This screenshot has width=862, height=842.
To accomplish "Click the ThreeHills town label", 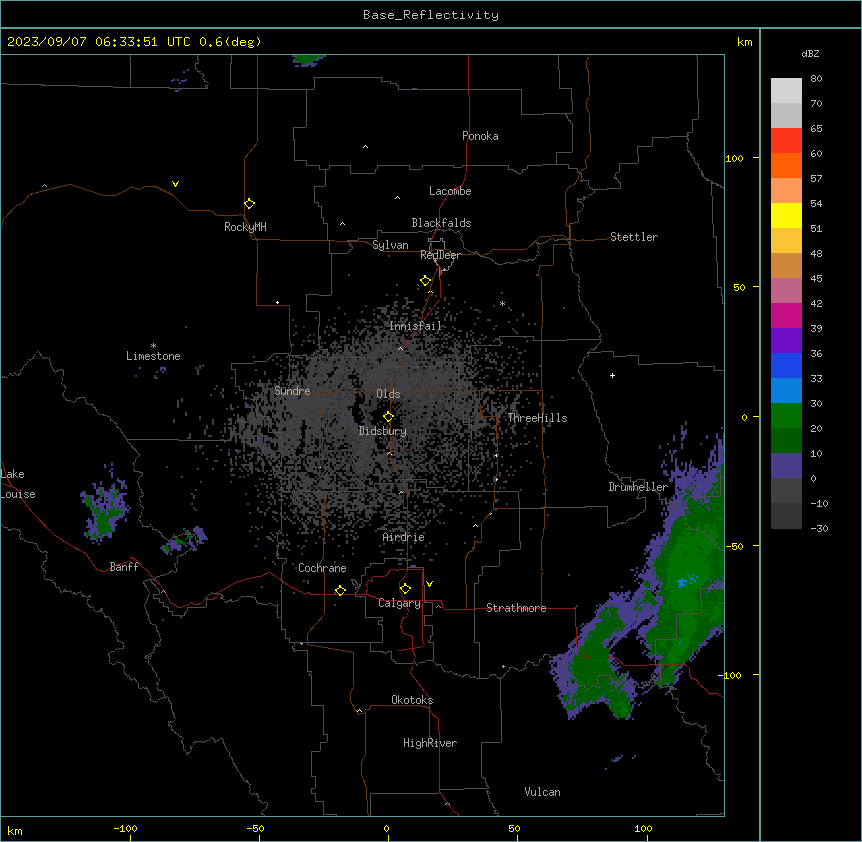I will tap(537, 418).
